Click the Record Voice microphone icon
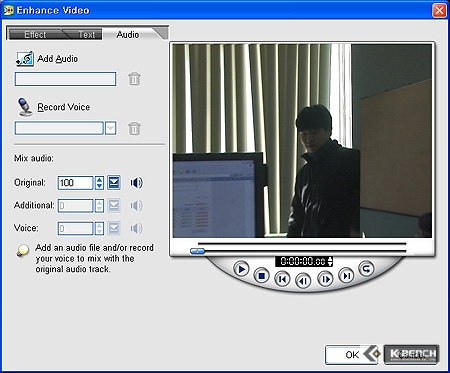Viewport: 450px width, 373px height. tap(25, 107)
